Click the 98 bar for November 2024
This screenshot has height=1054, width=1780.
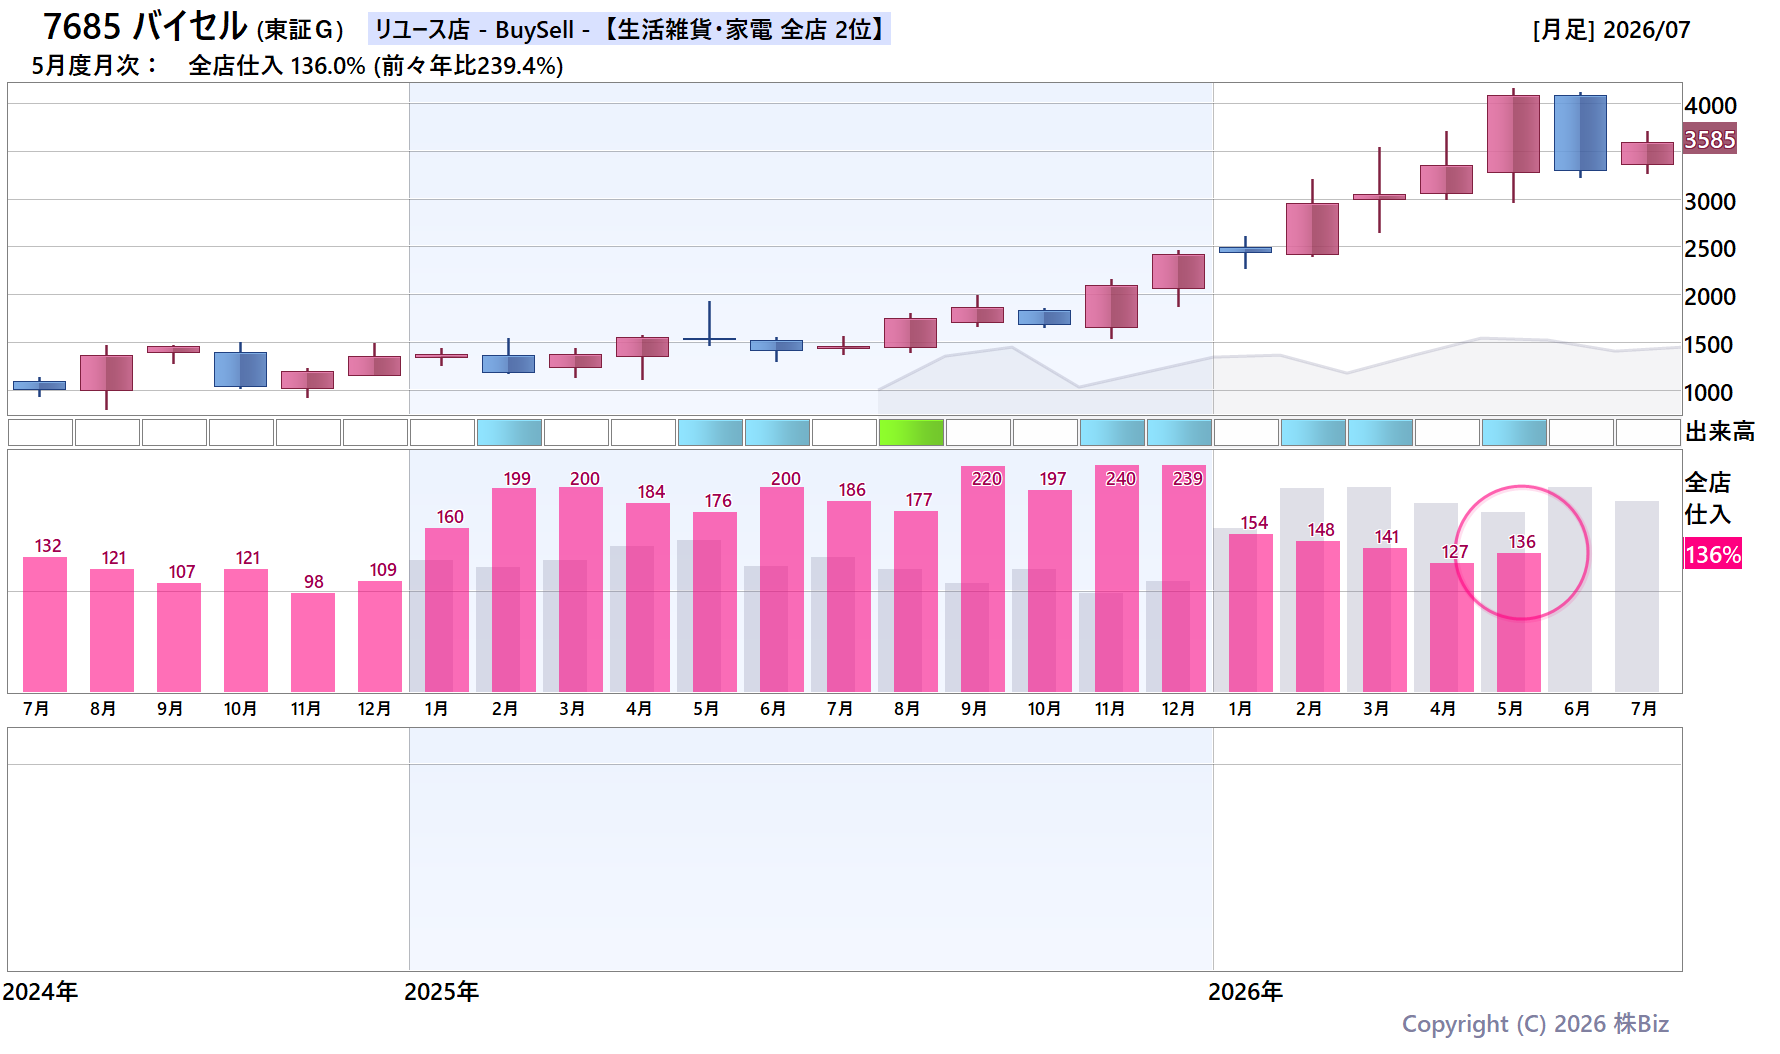(x=313, y=642)
